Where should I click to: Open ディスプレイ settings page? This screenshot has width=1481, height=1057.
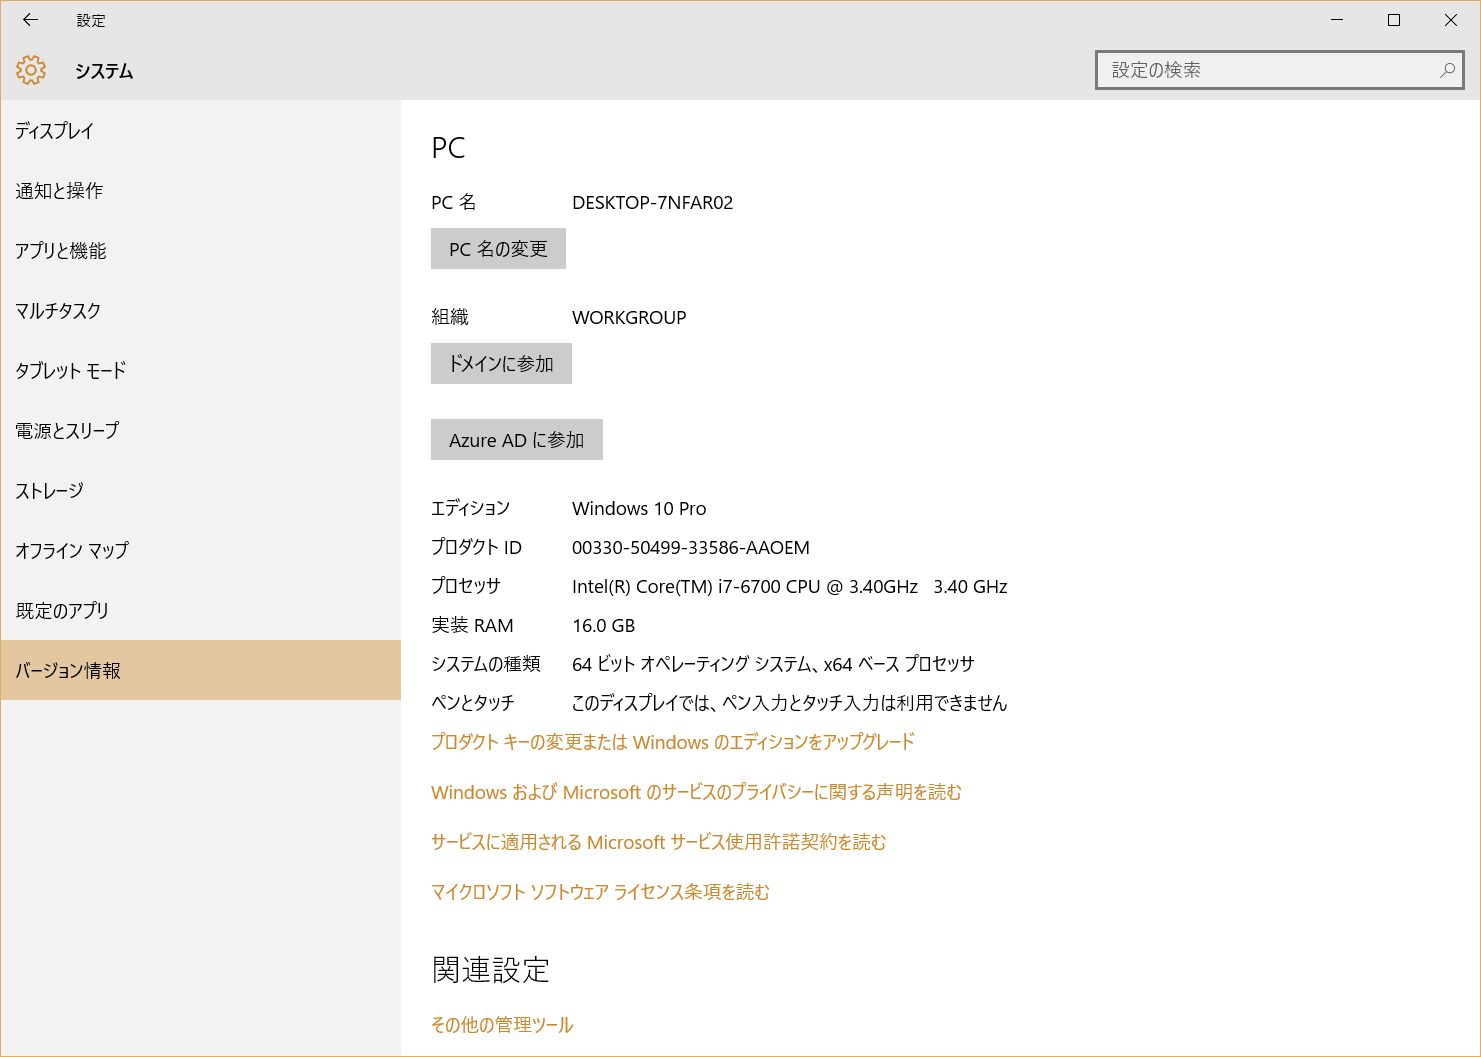(x=200, y=130)
